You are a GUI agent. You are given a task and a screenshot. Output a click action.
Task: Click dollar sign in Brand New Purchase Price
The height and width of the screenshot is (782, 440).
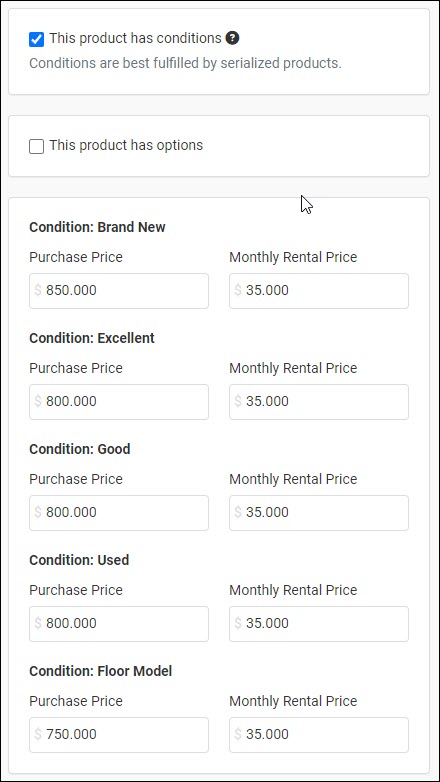click(38, 290)
